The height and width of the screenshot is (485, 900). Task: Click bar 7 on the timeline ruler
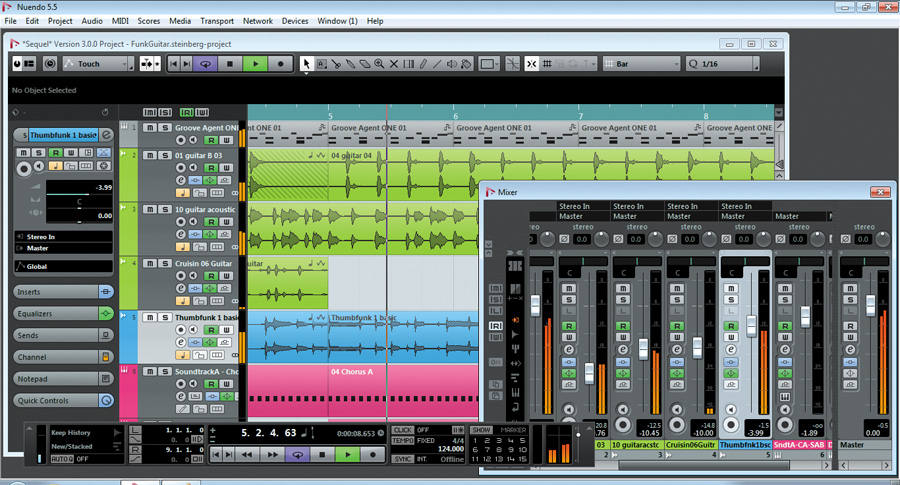tap(580, 115)
